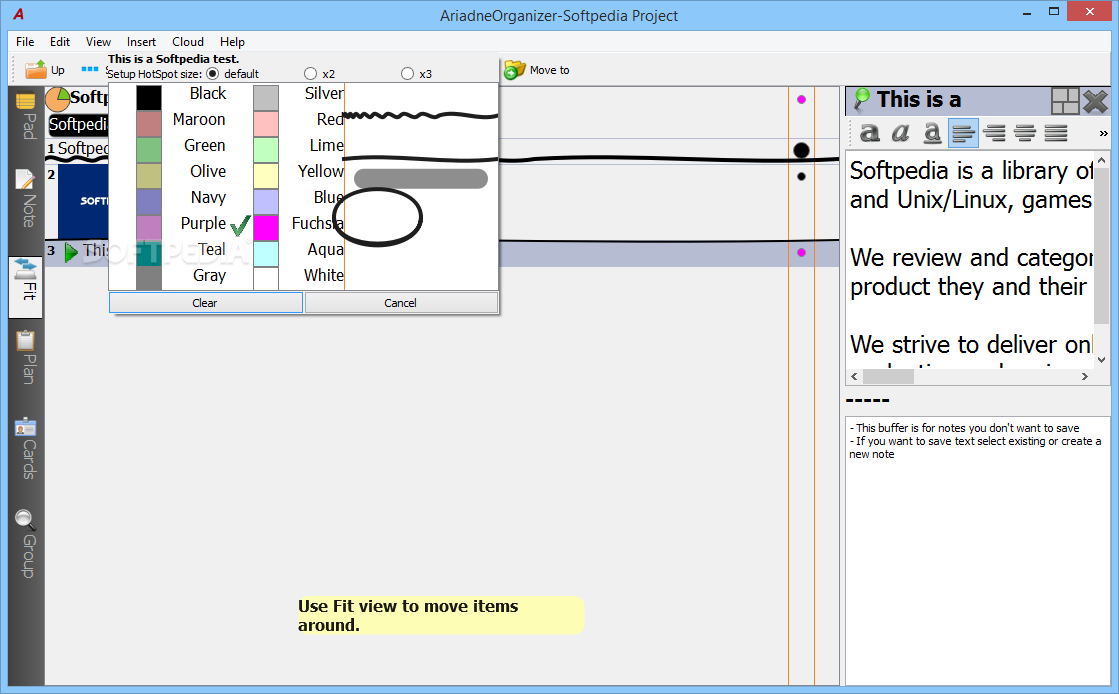Open the Group view sidebar tab

click(x=26, y=544)
